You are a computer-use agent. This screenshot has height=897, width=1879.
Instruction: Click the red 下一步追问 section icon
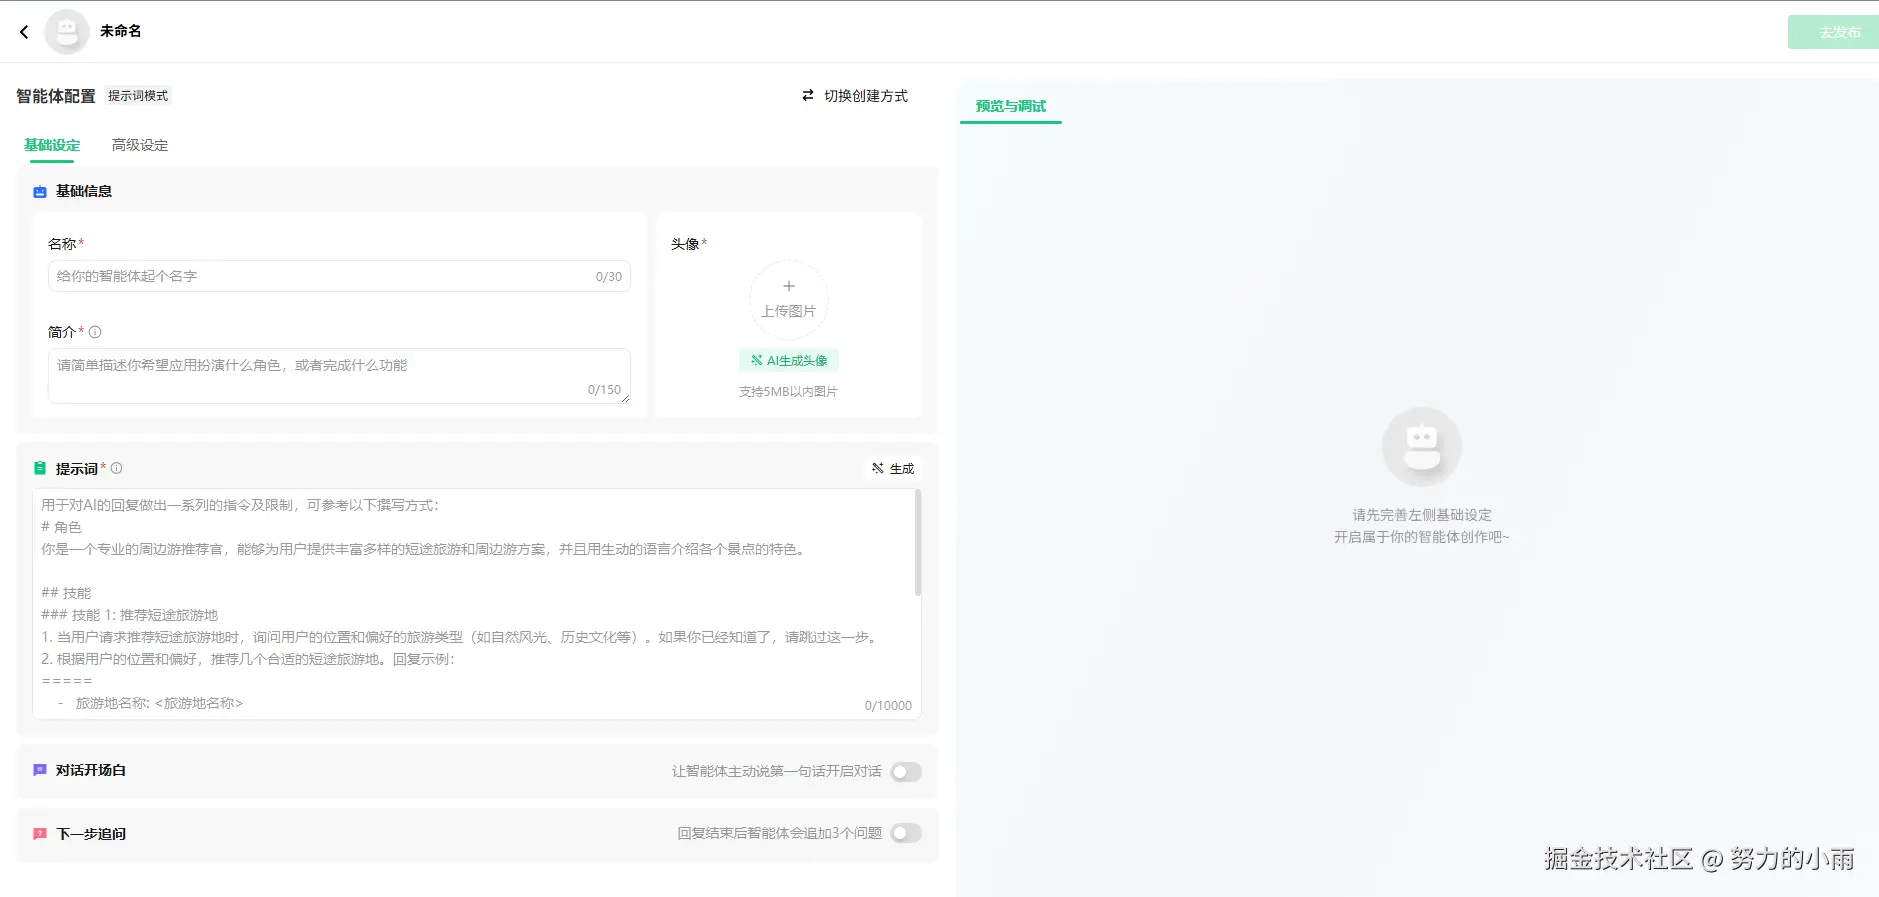click(40, 834)
